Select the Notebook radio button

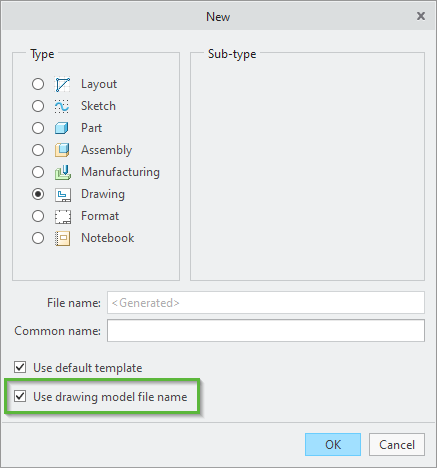click(38, 238)
